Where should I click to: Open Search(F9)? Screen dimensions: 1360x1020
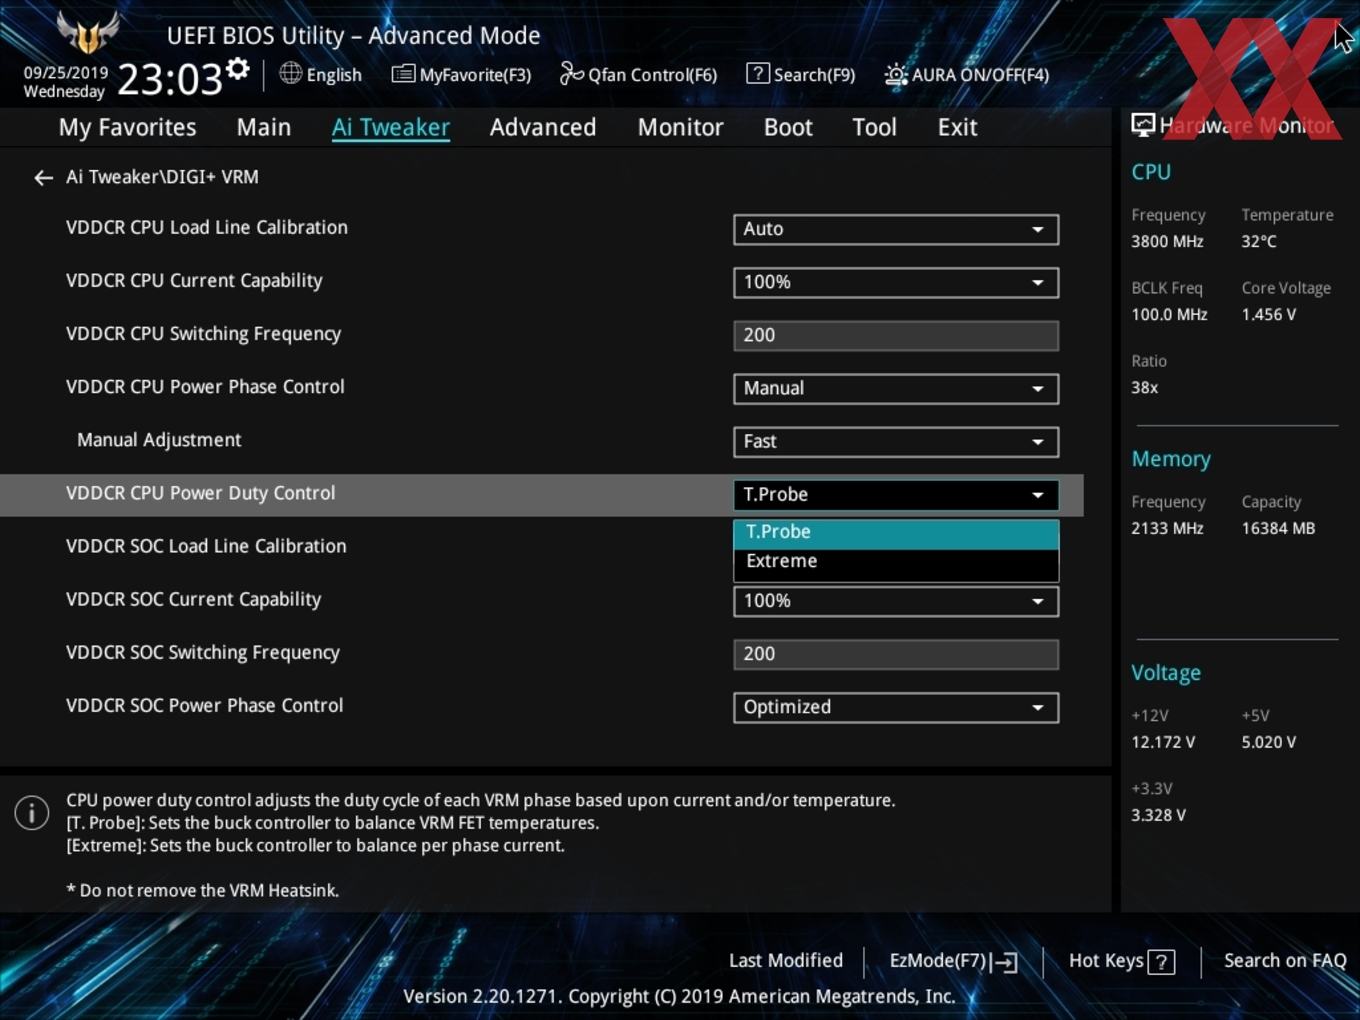click(x=801, y=74)
